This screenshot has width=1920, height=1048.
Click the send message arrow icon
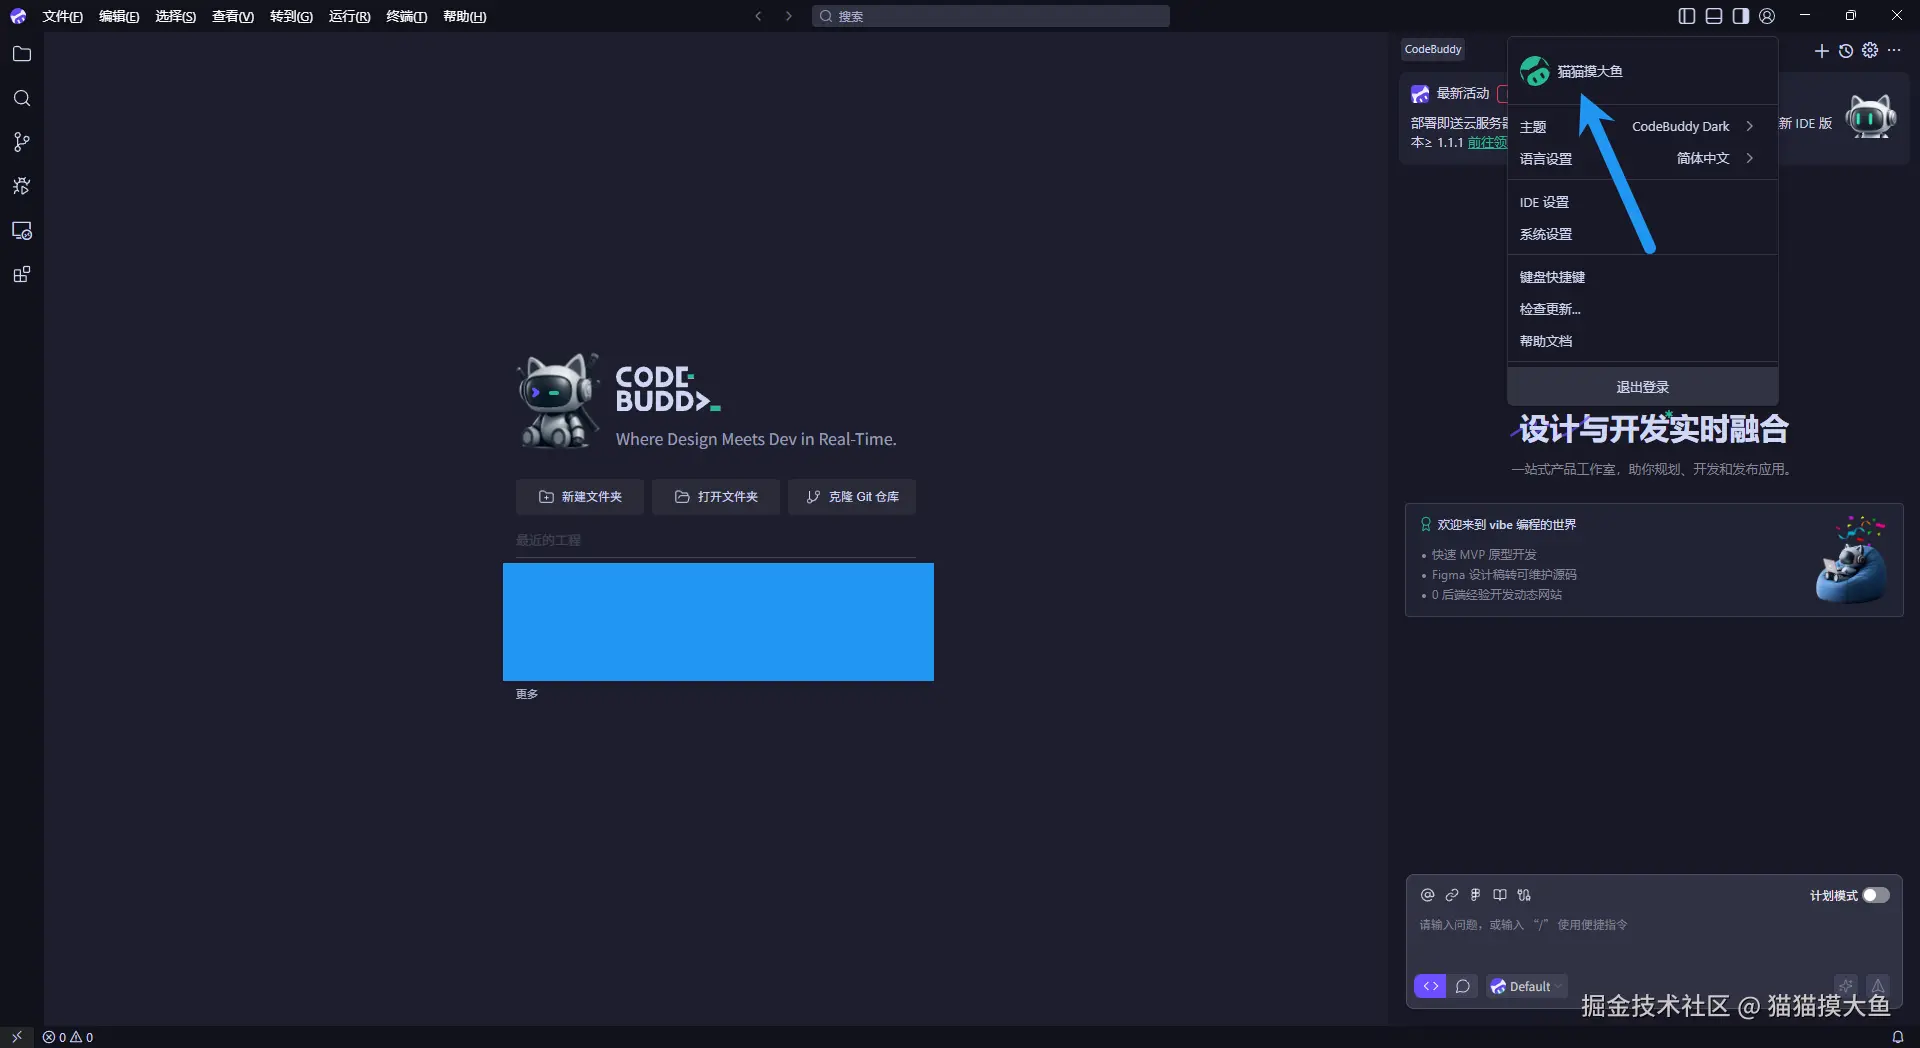[x=1879, y=985]
